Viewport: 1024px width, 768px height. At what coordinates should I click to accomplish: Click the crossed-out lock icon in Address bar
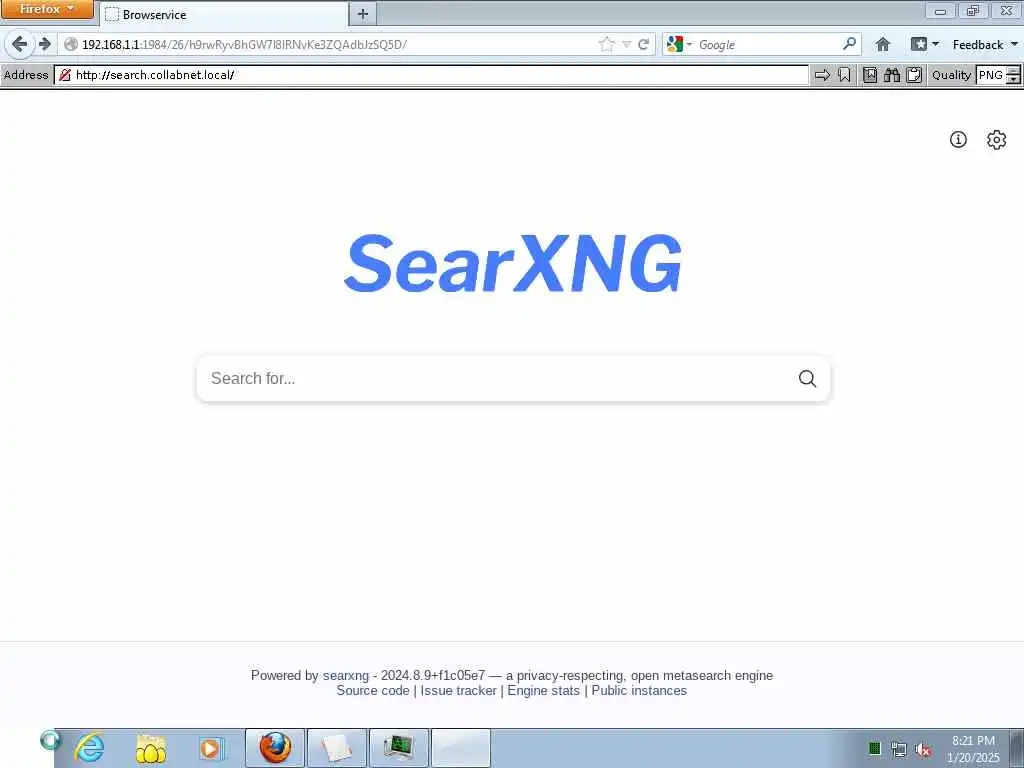(65, 74)
